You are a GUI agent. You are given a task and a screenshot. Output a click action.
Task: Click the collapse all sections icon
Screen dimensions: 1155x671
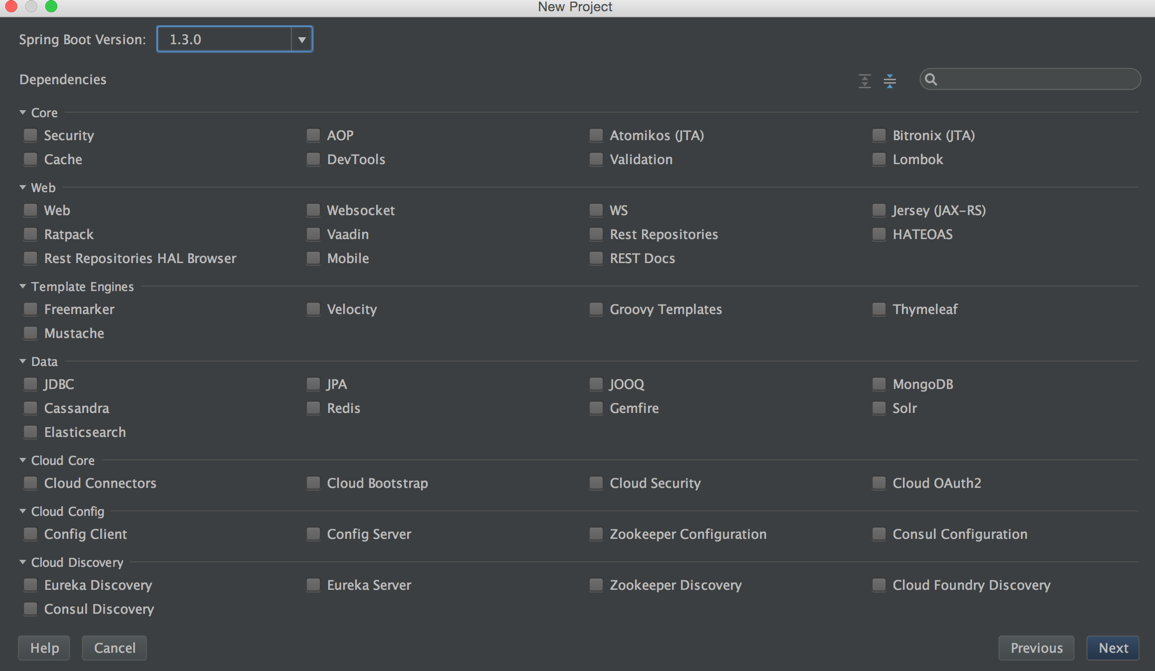pyautogui.click(x=890, y=80)
